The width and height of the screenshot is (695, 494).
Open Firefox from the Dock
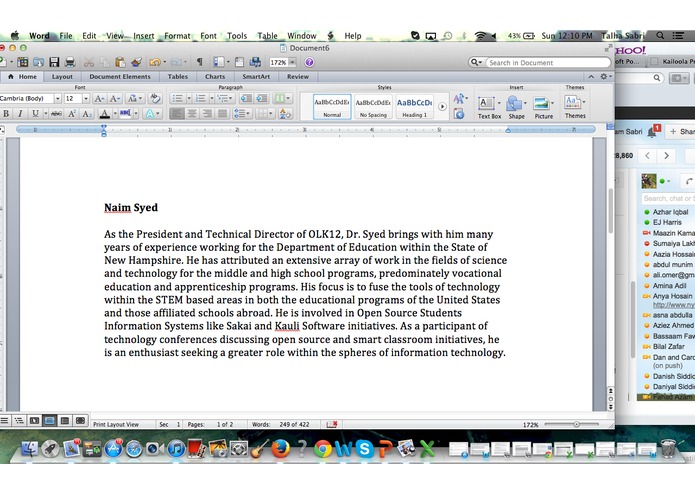(x=280, y=448)
